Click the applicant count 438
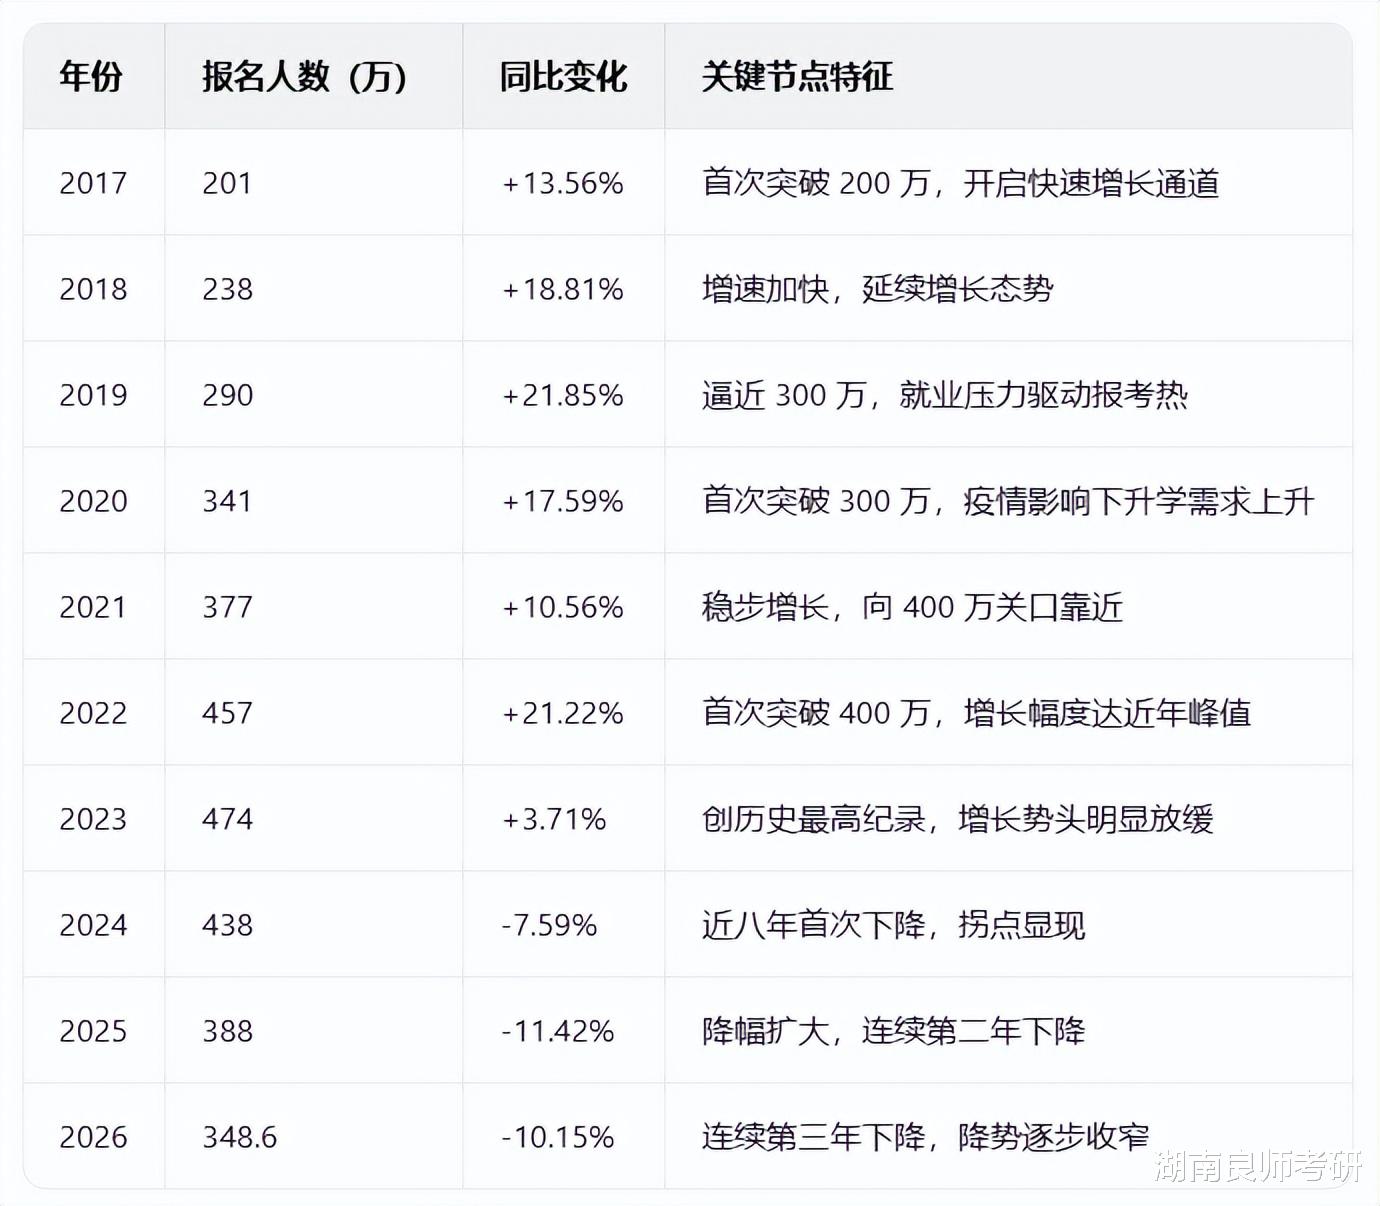The width and height of the screenshot is (1380, 1206). pyautogui.click(x=227, y=925)
